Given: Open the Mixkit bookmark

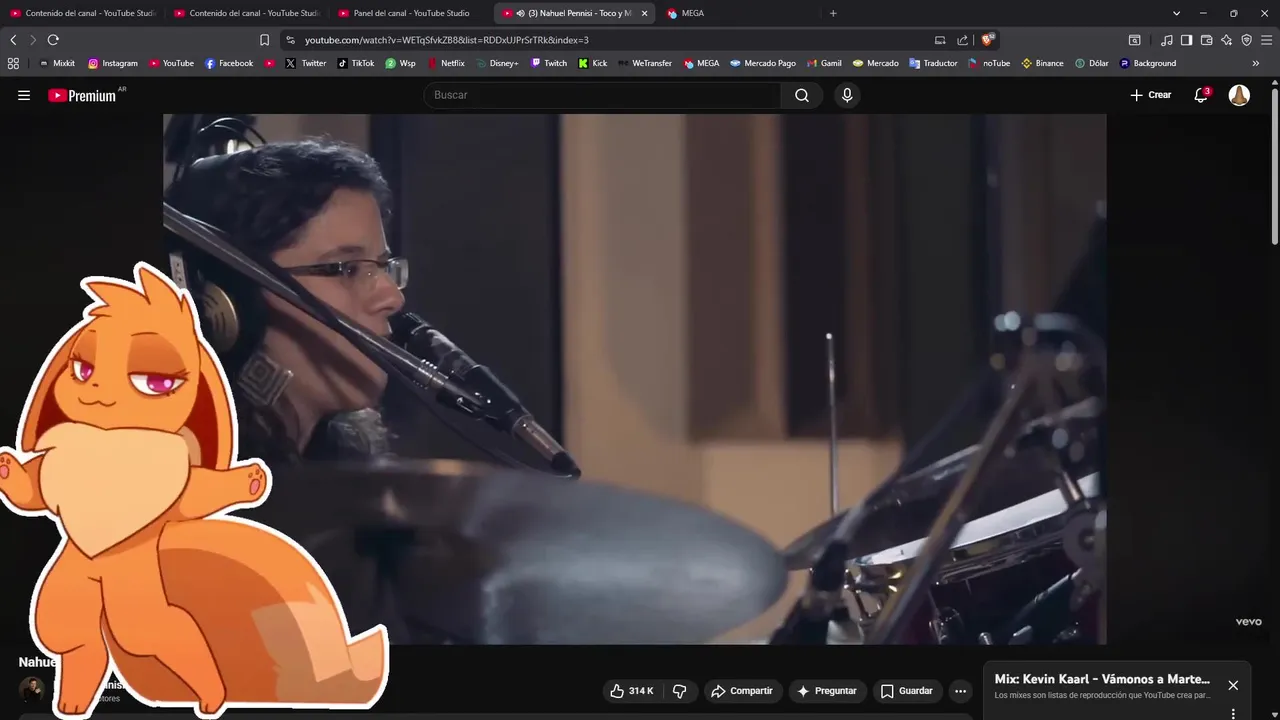Looking at the screenshot, I should (x=57, y=63).
